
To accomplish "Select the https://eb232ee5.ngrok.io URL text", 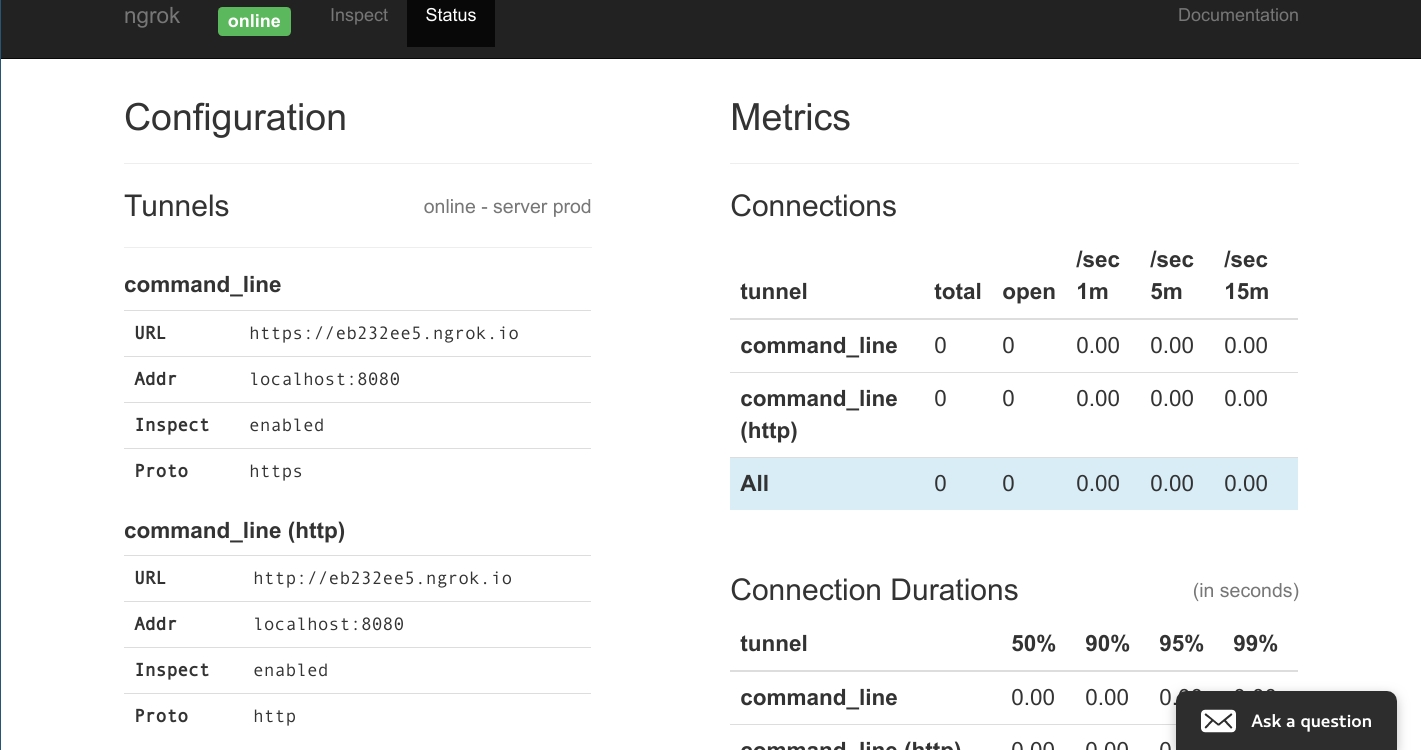I will 384,333.
